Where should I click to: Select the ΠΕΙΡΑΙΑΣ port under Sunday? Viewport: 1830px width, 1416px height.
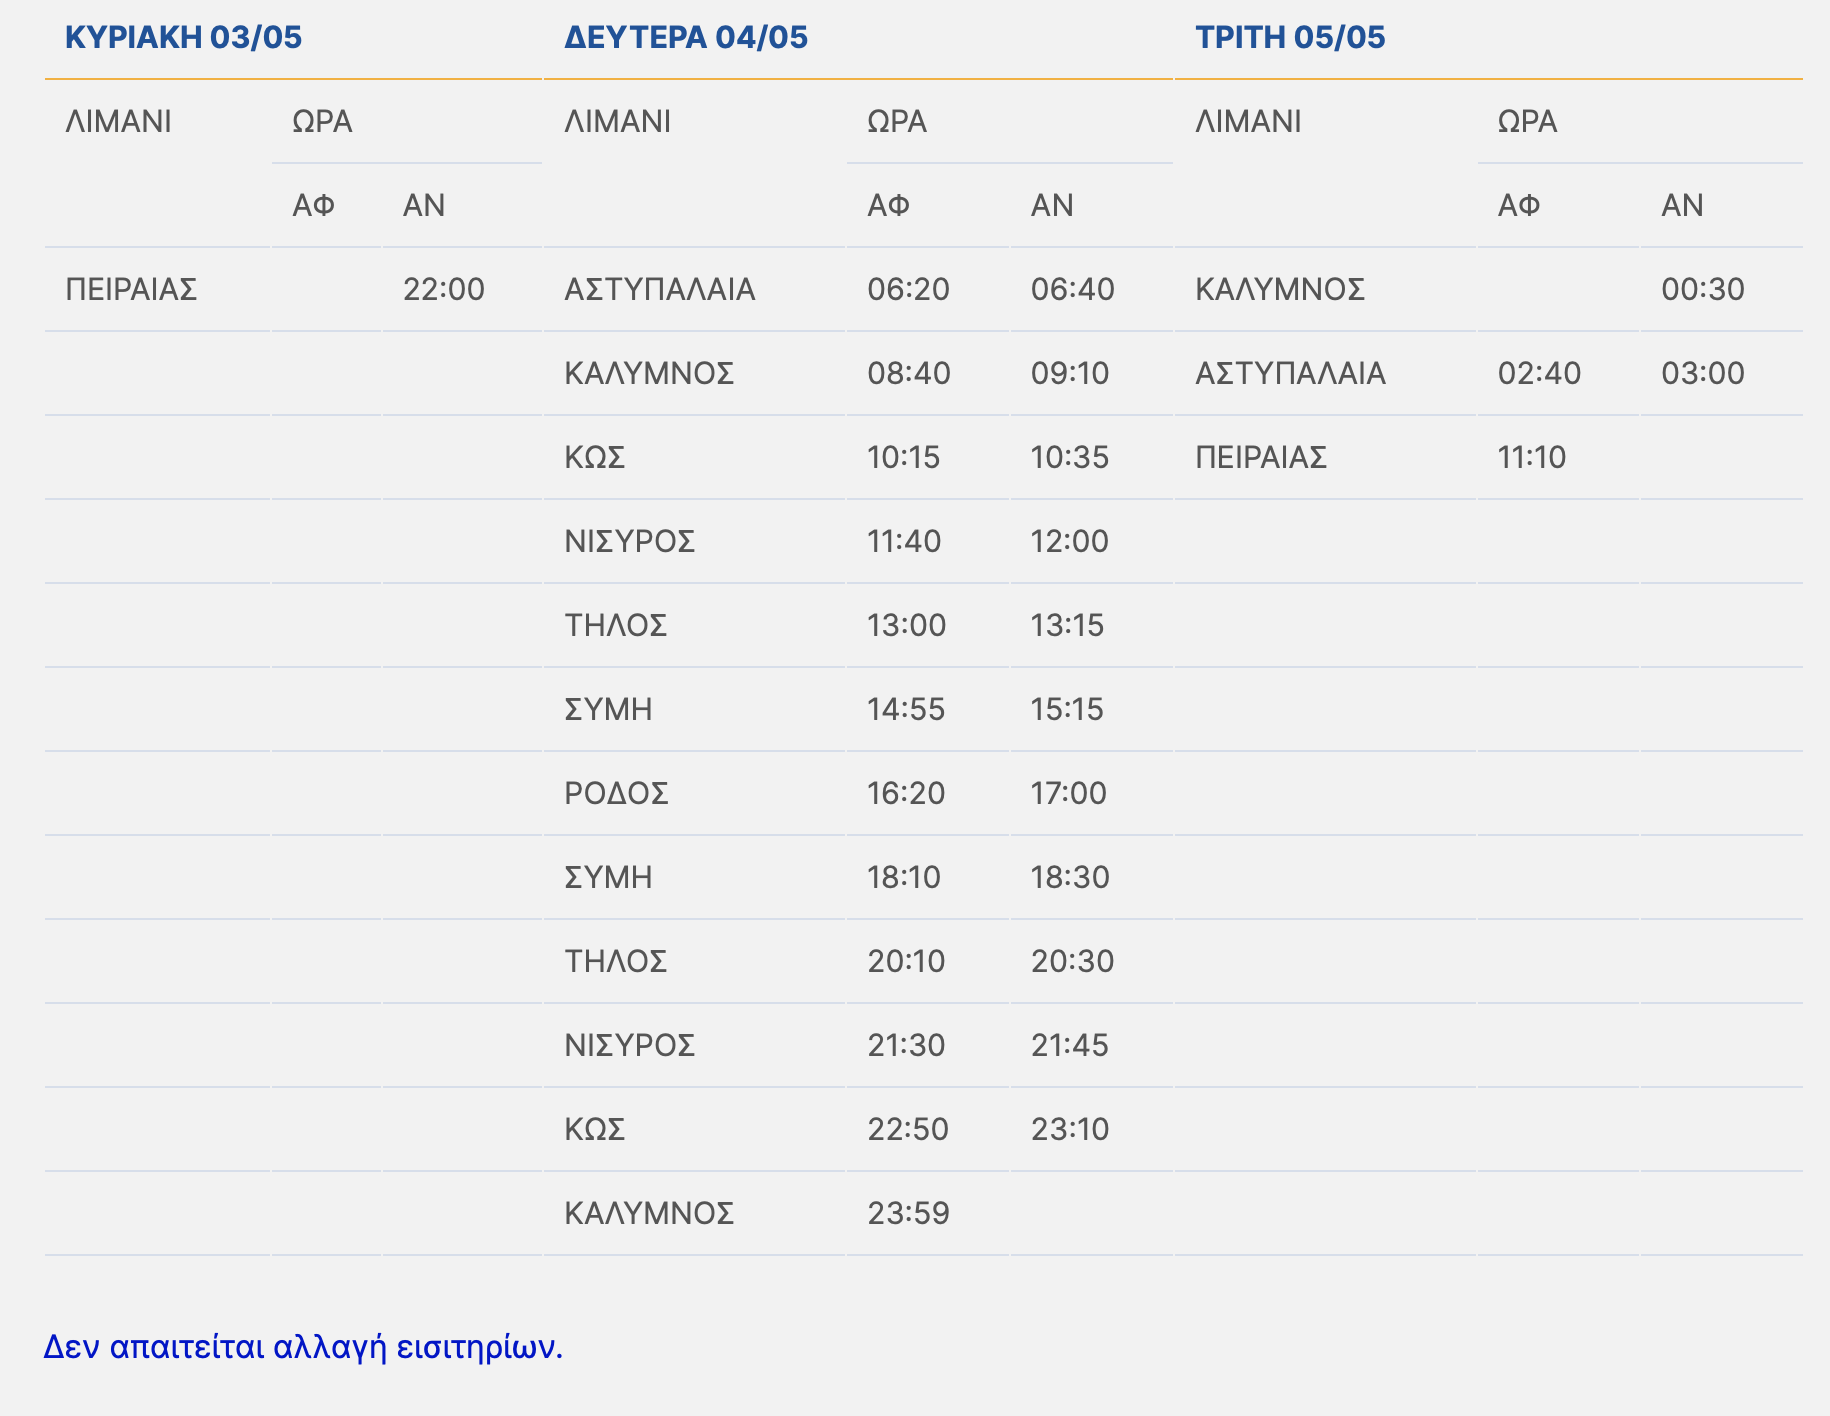point(131,289)
